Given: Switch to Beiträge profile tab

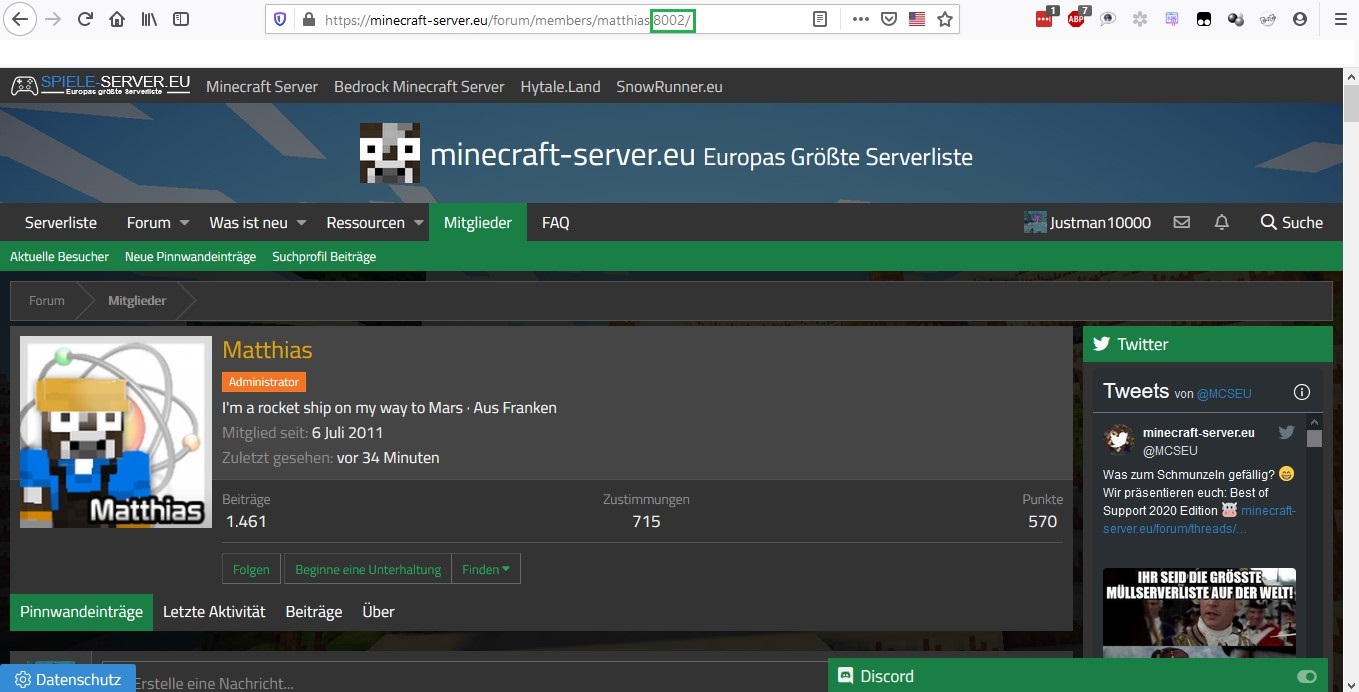Looking at the screenshot, I should [314, 611].
